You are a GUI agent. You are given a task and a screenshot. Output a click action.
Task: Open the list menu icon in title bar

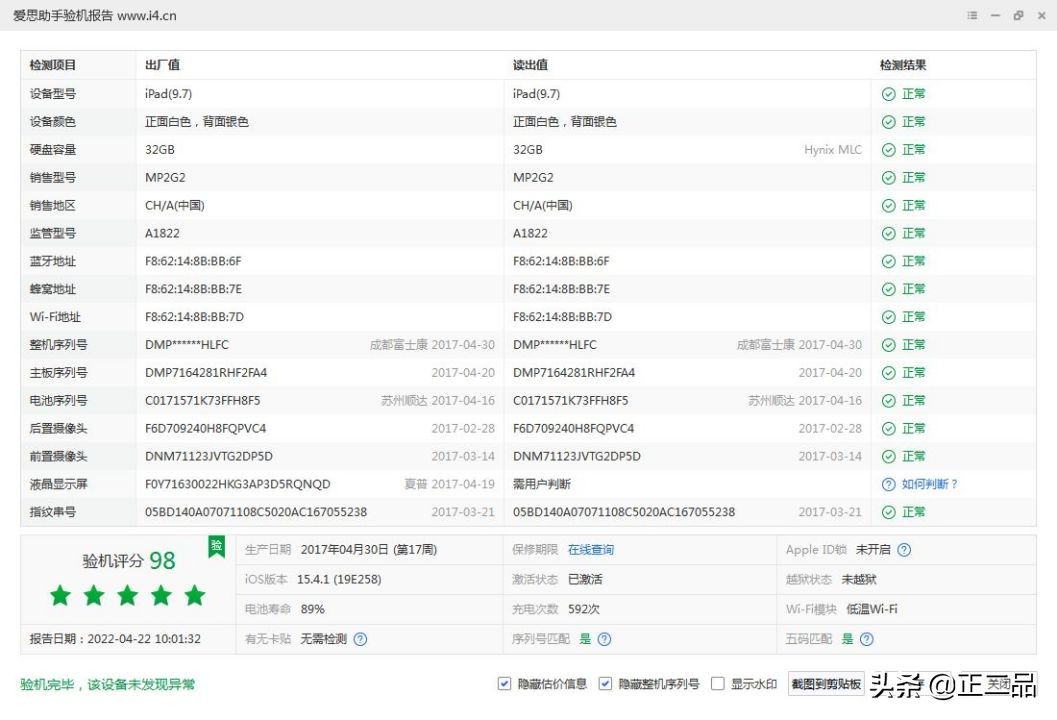pyautogui.click(x=970, y=16)
